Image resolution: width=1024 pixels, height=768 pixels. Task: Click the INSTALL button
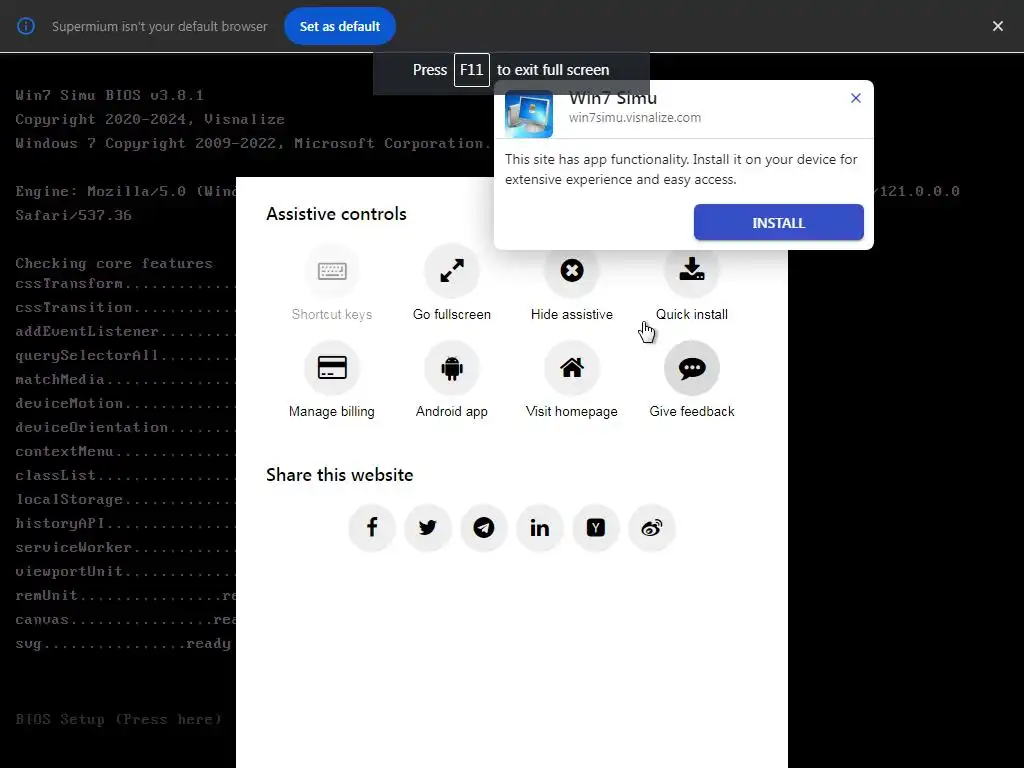click(778, 223)
